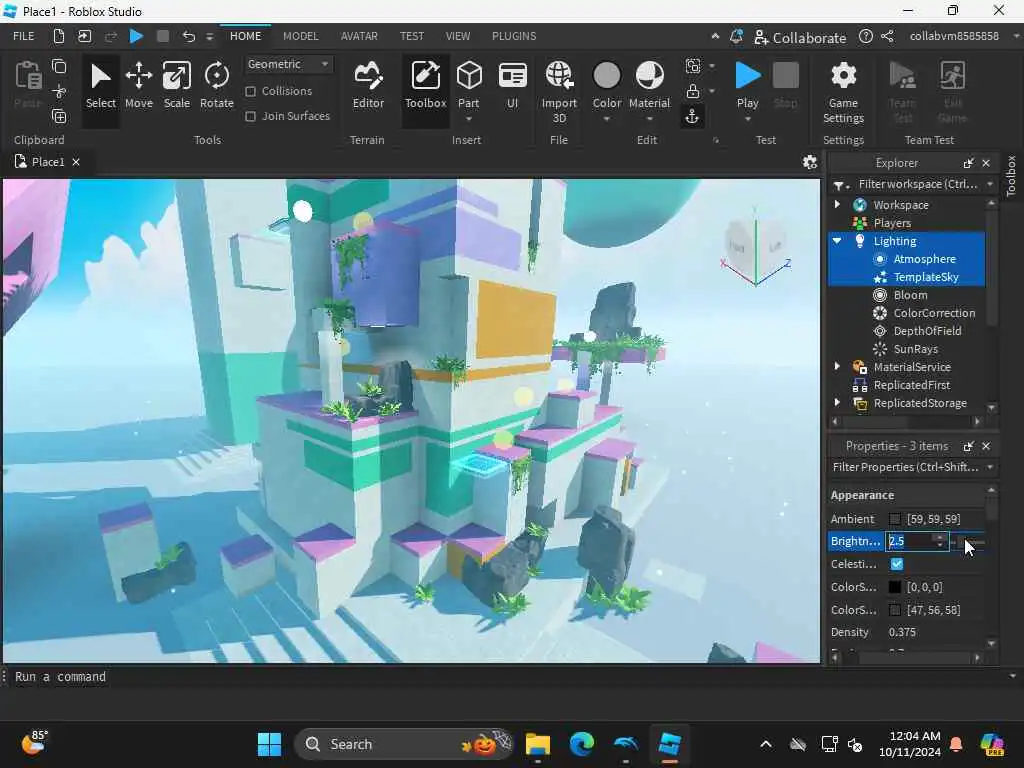Click the Undo arrow in quick access bar
This screenshot has height=768, width=1024.
tap(188, 36)
